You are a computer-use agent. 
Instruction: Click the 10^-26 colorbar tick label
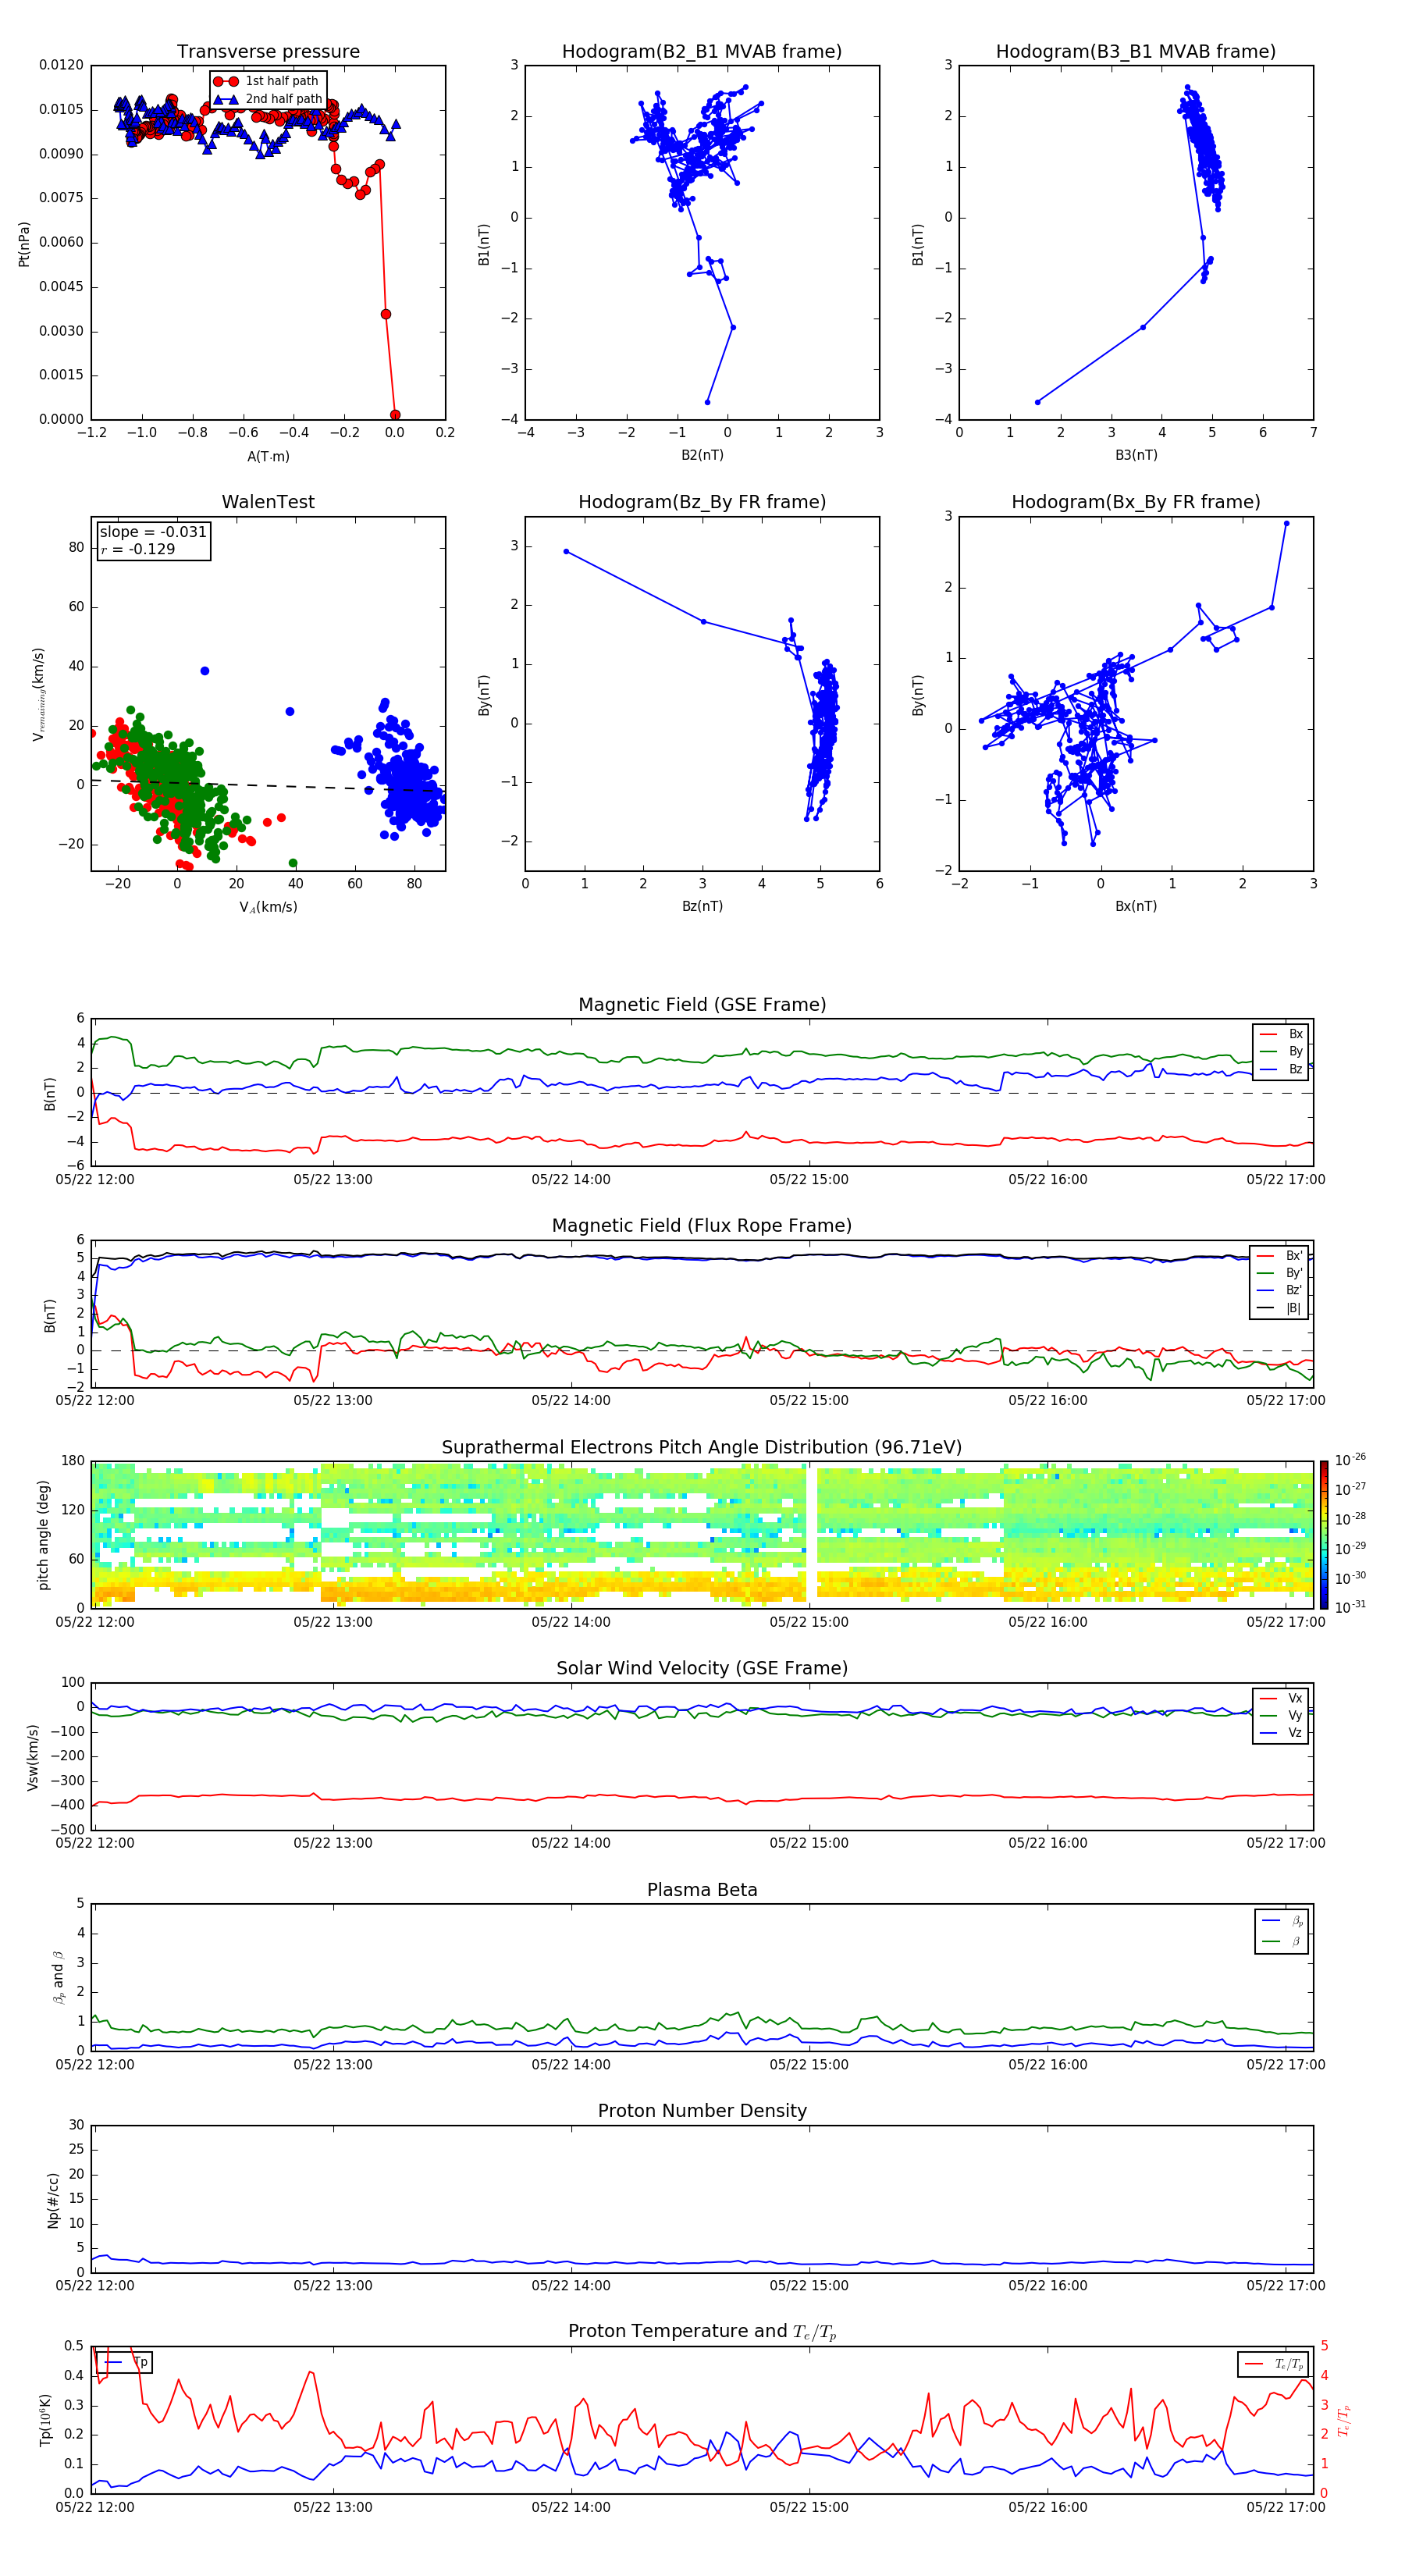tap(1350, 1460)
